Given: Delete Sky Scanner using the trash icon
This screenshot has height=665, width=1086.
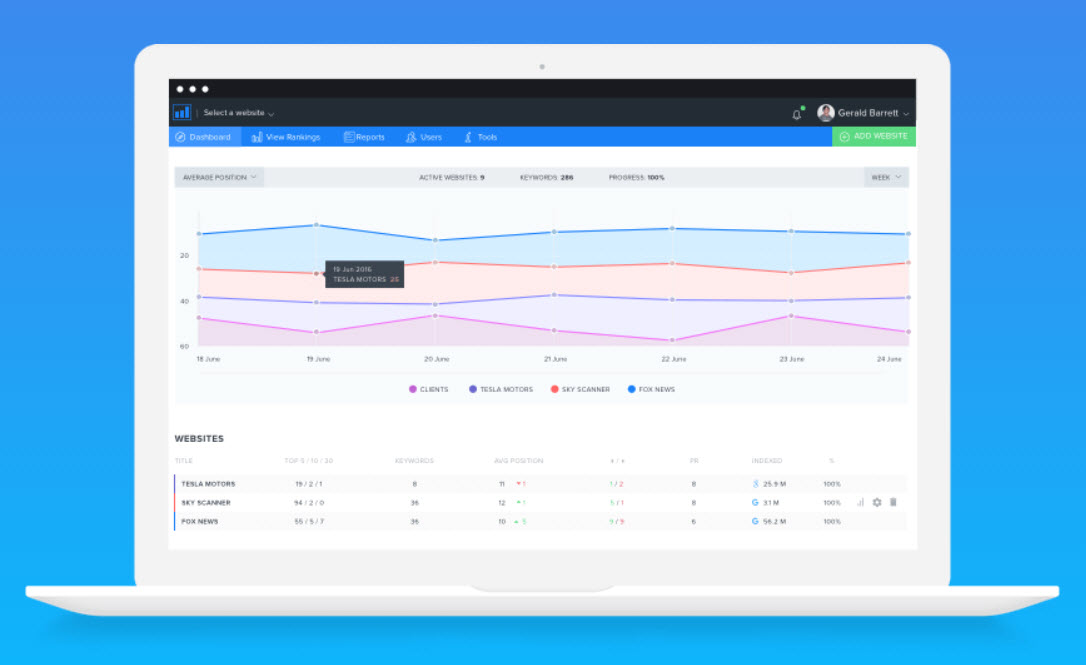Looking at the screenshot, I should 893,502.
